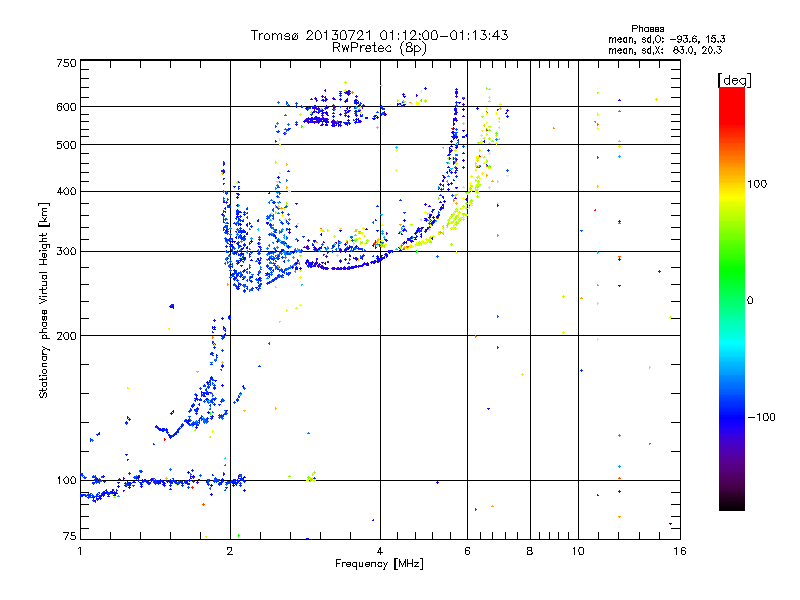Click the y-axis label 'Stationary phase Virtual Height [km]'

pyautogui.click(x=44, y=301)
